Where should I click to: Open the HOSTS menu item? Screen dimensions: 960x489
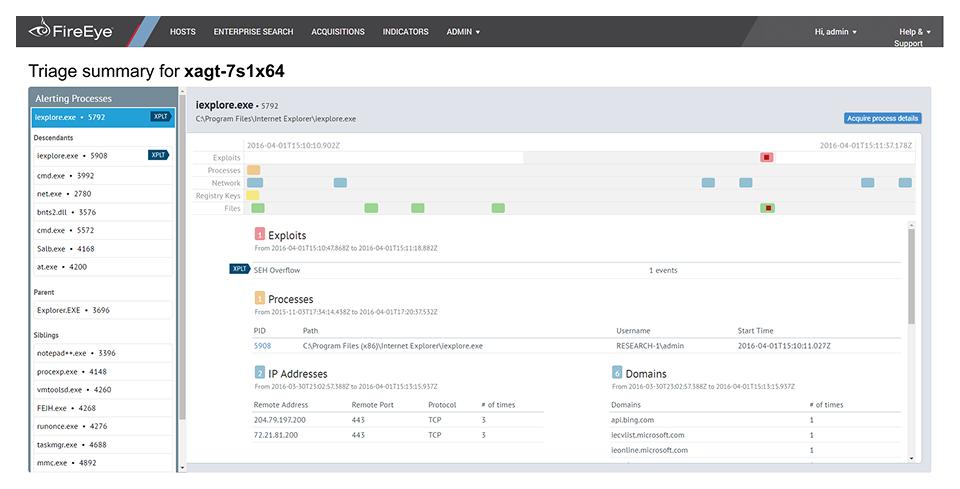coord(182,32)
